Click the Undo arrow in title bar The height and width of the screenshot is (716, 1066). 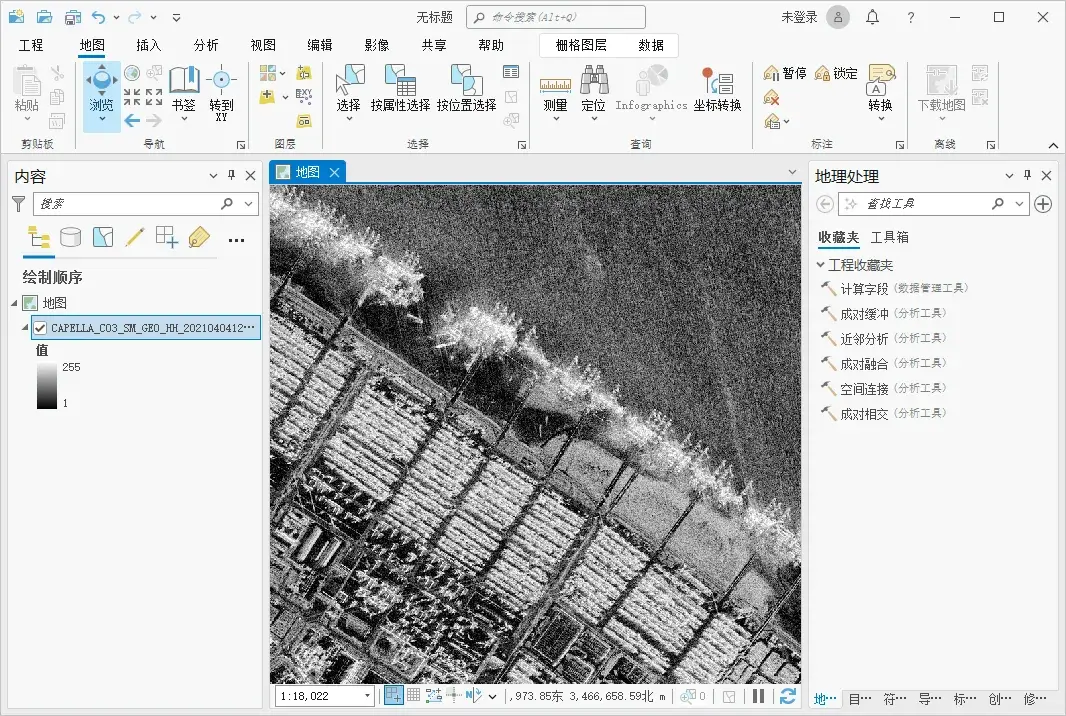coord(99,17)
